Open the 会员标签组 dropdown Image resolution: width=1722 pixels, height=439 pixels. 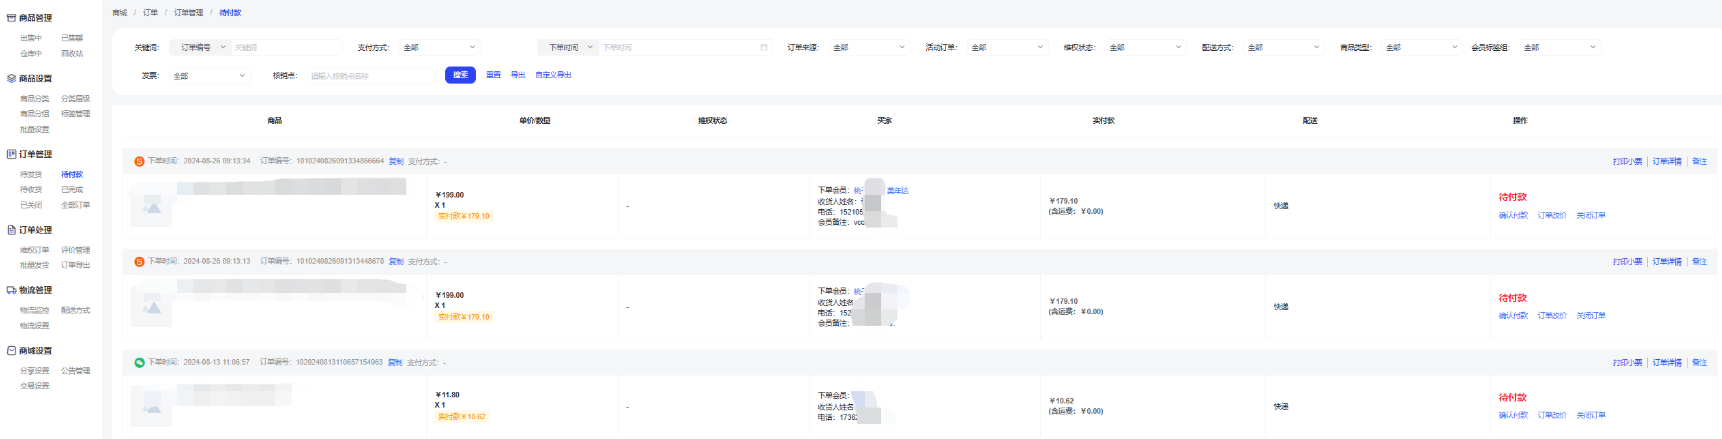1559,47
